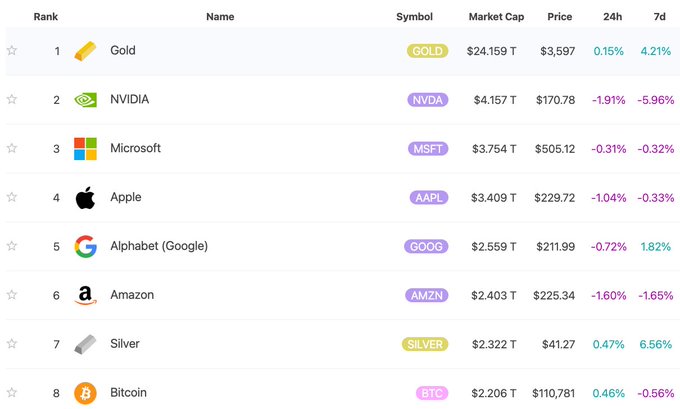Sort by the Symbol column header
The image size is (680, 409).
[414, 16]
